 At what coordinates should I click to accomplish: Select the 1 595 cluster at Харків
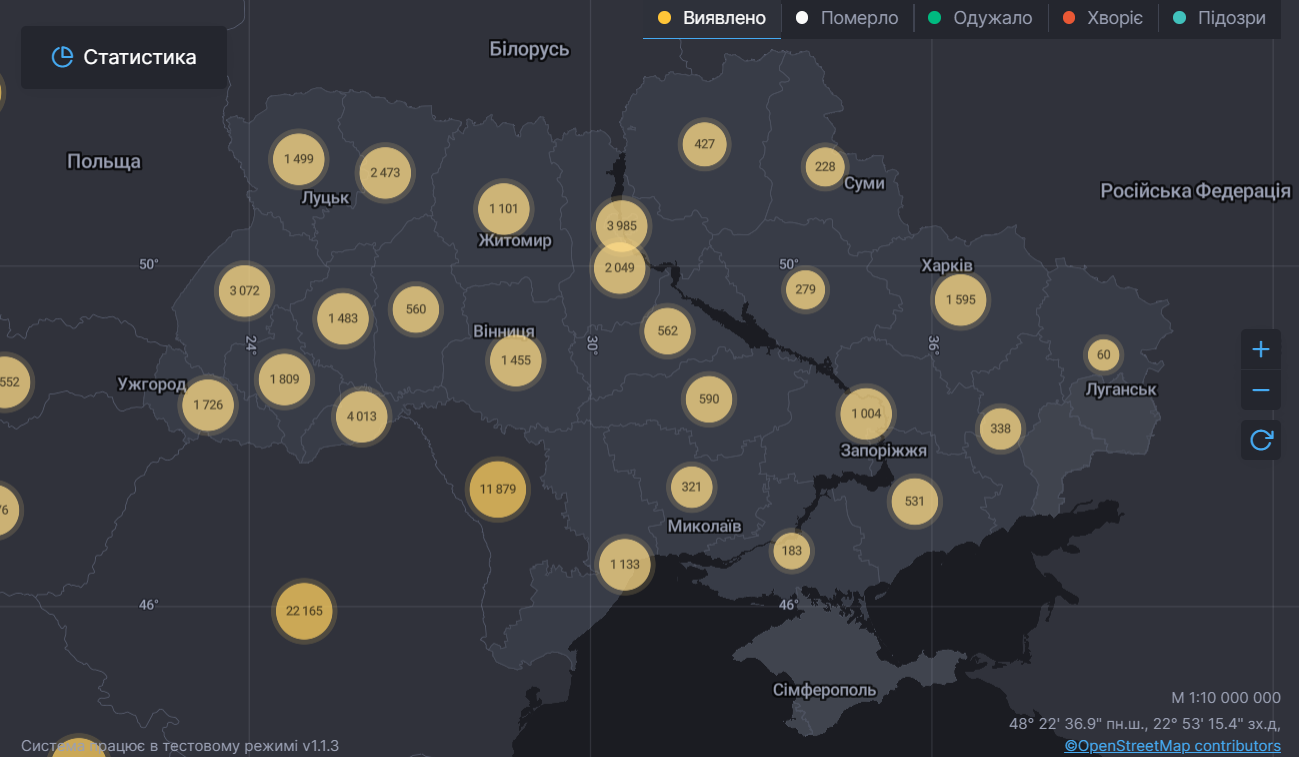pos(961,300)
